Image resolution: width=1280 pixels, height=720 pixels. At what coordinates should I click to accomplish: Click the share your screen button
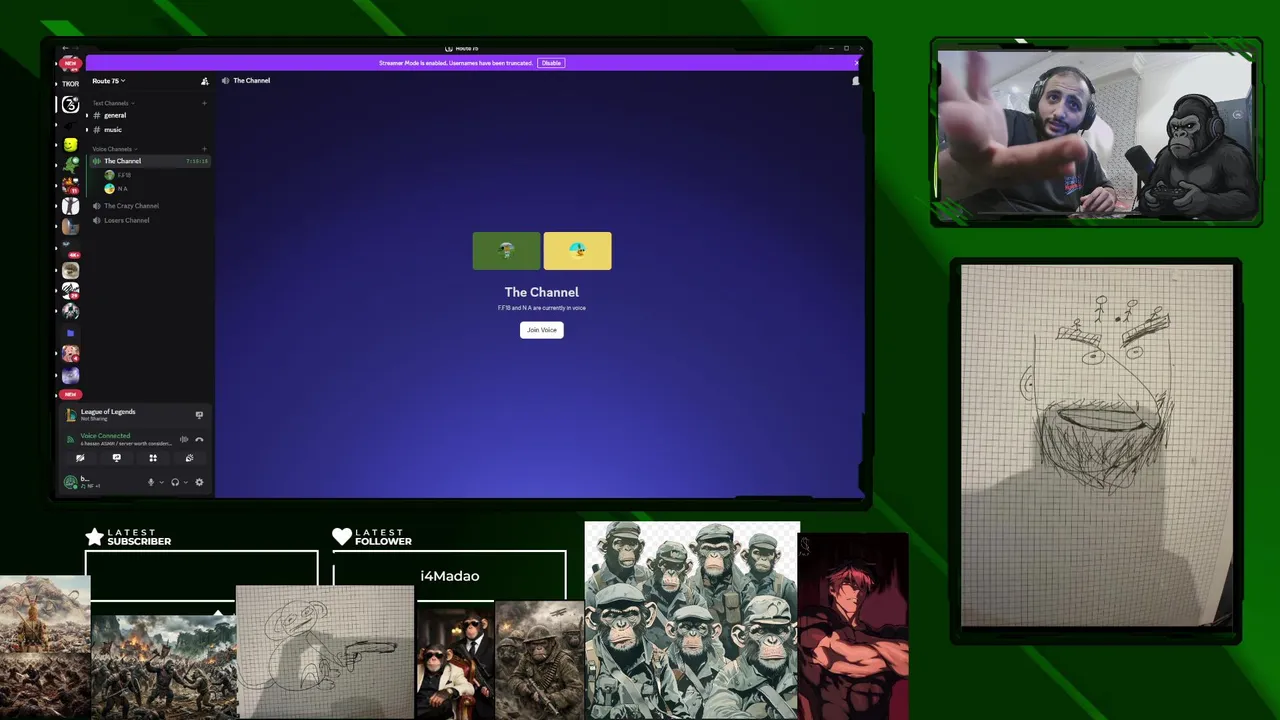coord(116,458)
